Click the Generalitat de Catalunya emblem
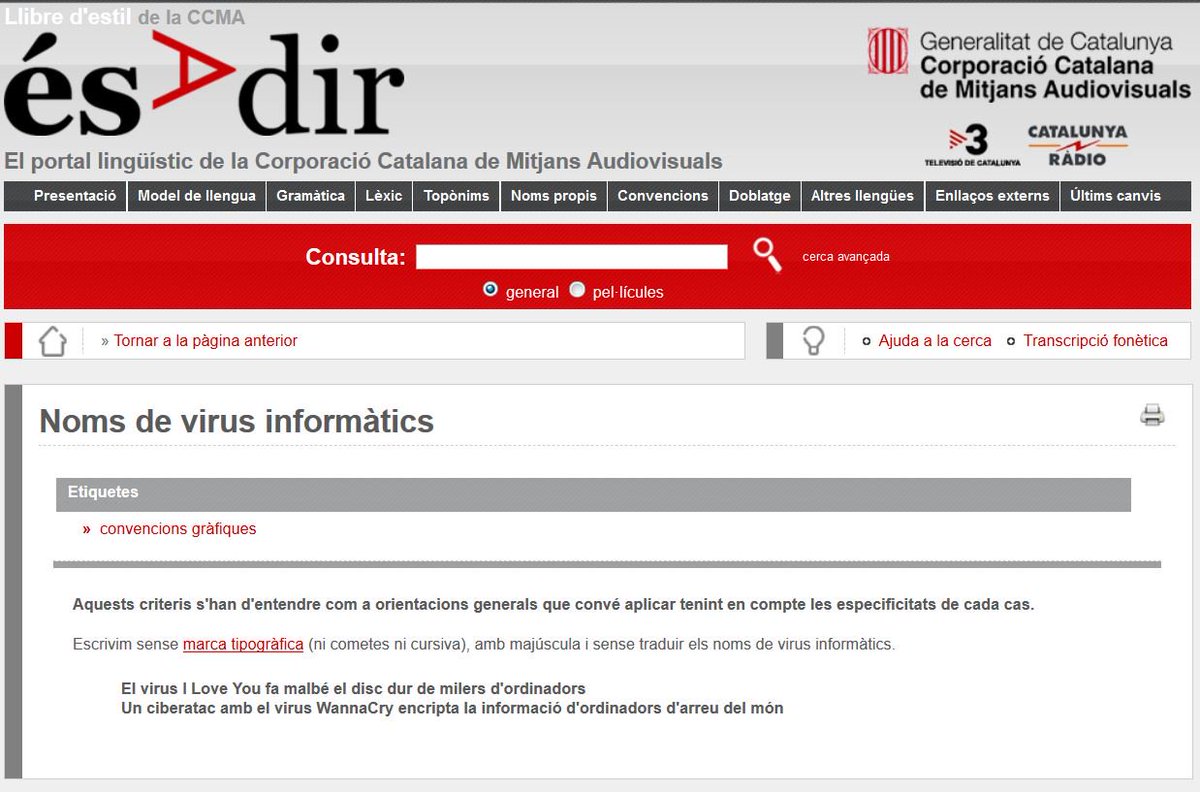1200x792 pixels. point(887,50)
